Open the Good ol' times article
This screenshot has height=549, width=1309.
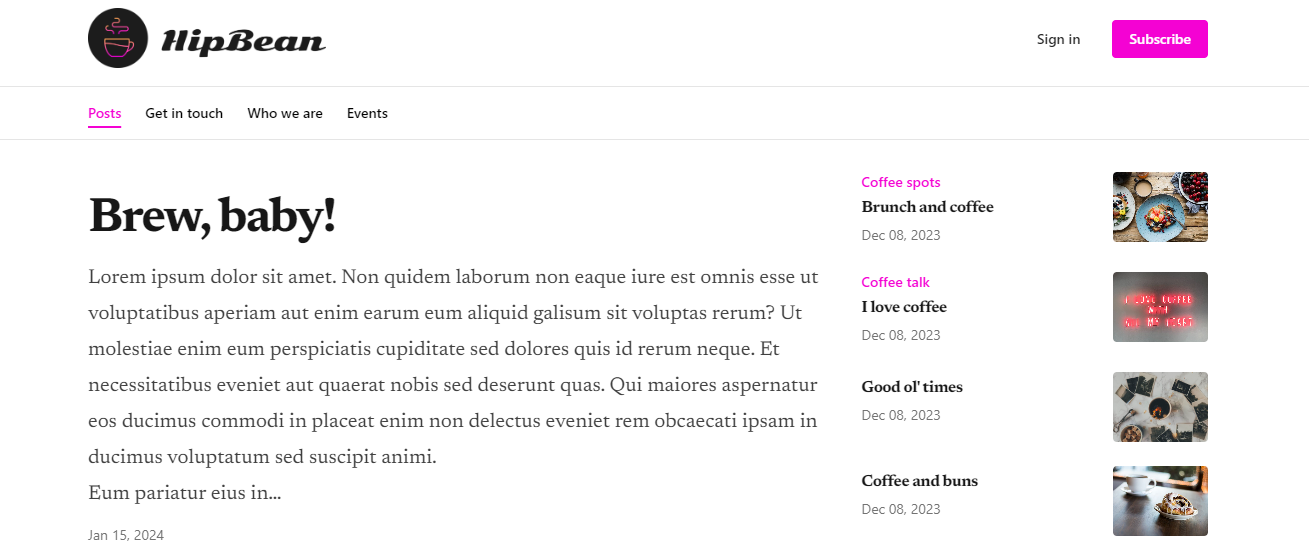[x=912, y=387]
